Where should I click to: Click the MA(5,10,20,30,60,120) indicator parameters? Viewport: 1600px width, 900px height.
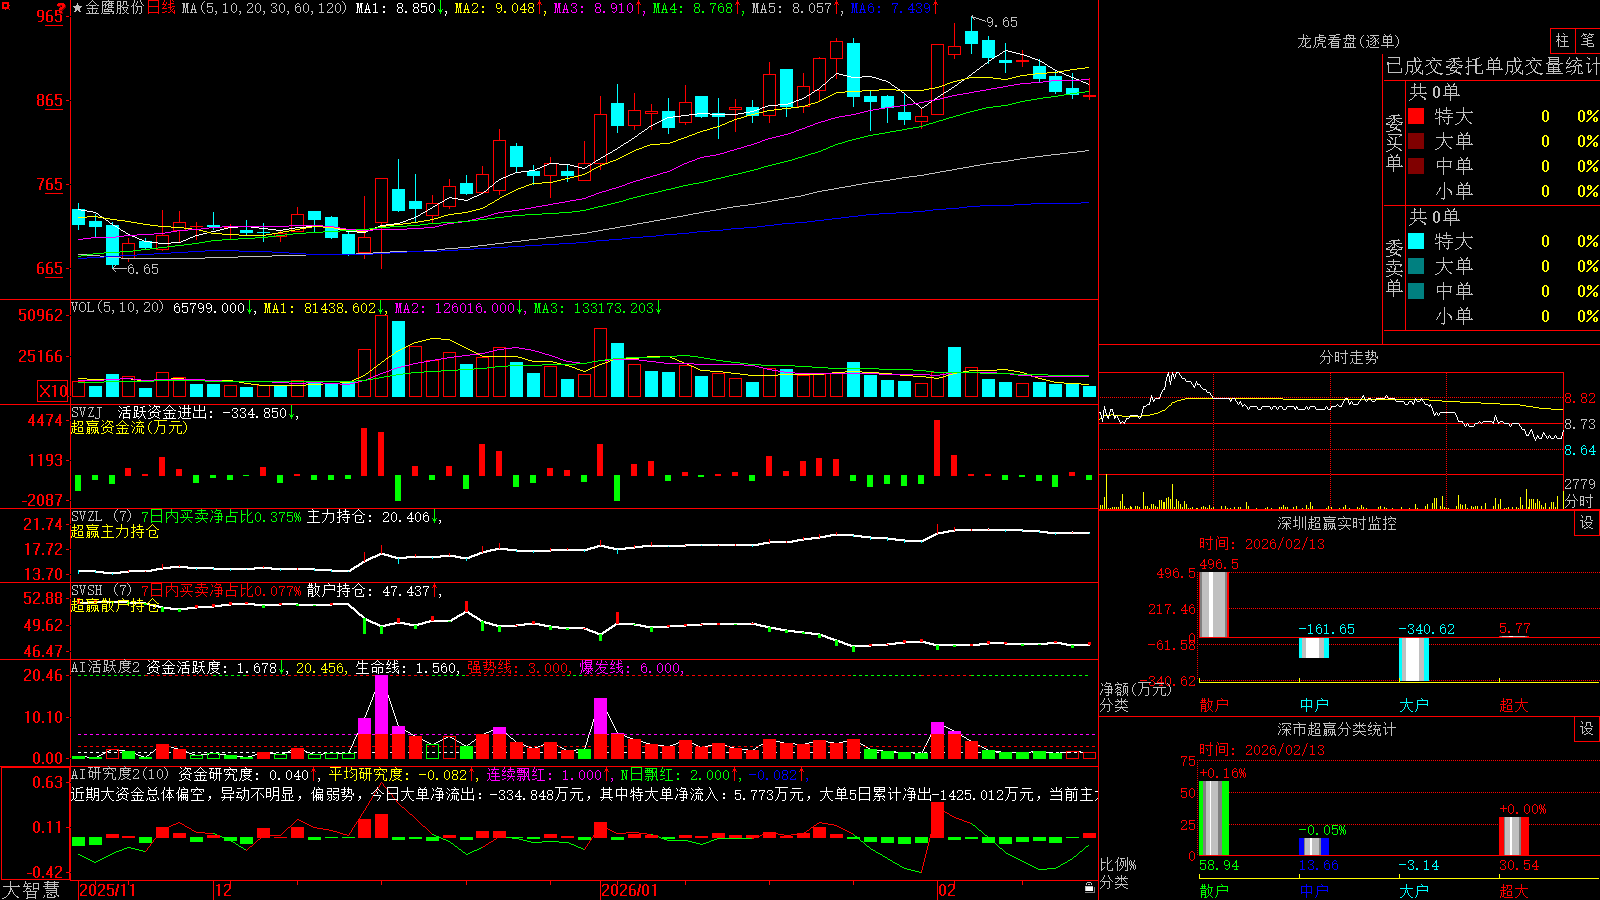(x=264, y=8)
